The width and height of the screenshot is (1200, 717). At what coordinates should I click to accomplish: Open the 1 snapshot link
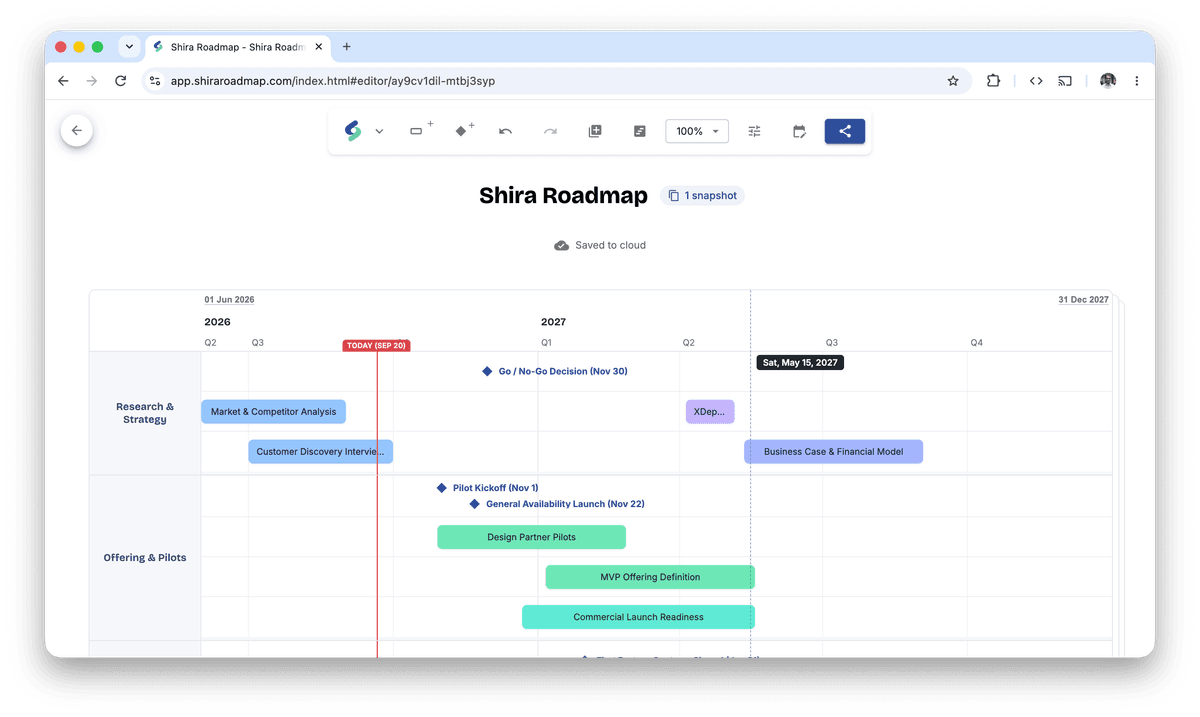(702, 196)
